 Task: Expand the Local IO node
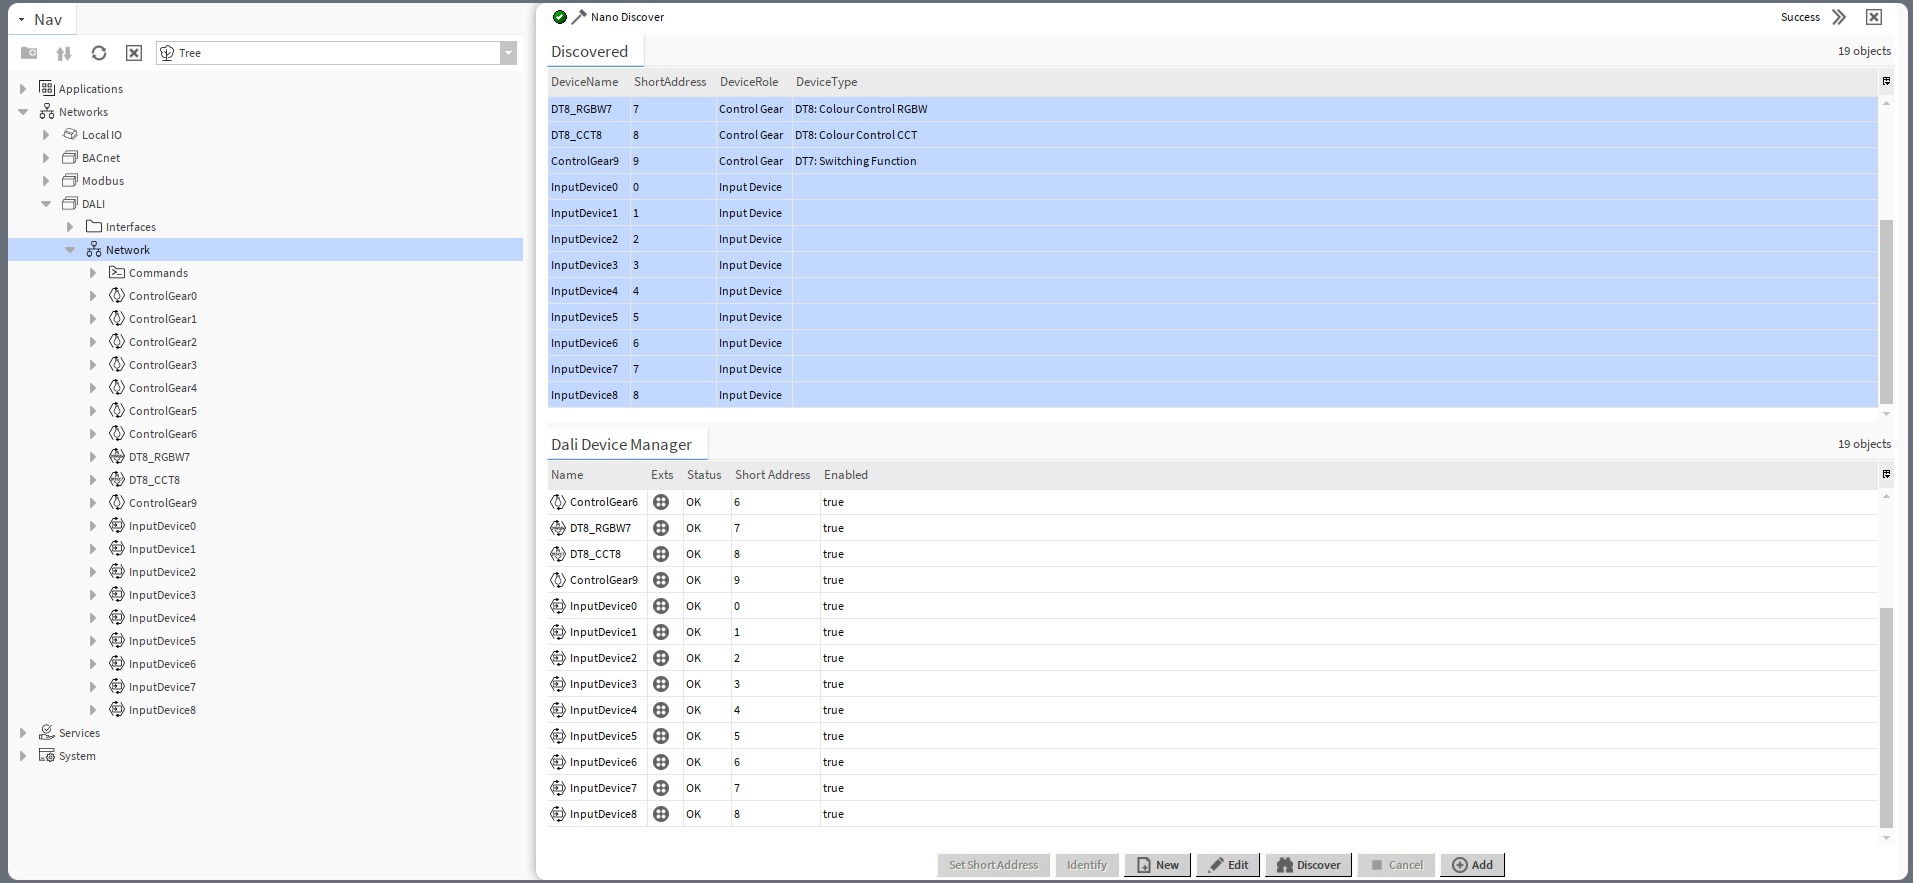(46, 135)
